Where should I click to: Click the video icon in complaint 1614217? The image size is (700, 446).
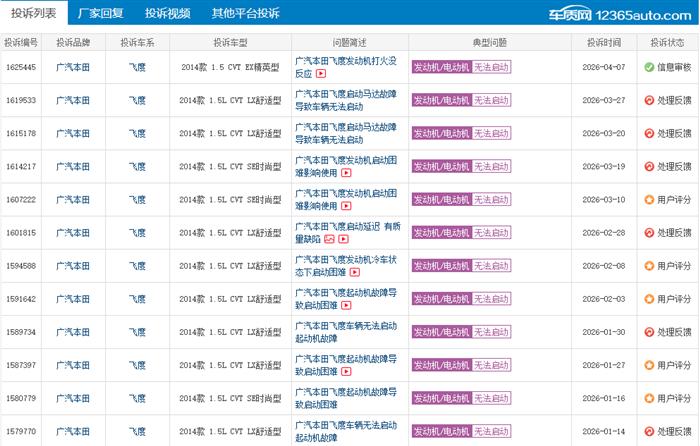346,173
